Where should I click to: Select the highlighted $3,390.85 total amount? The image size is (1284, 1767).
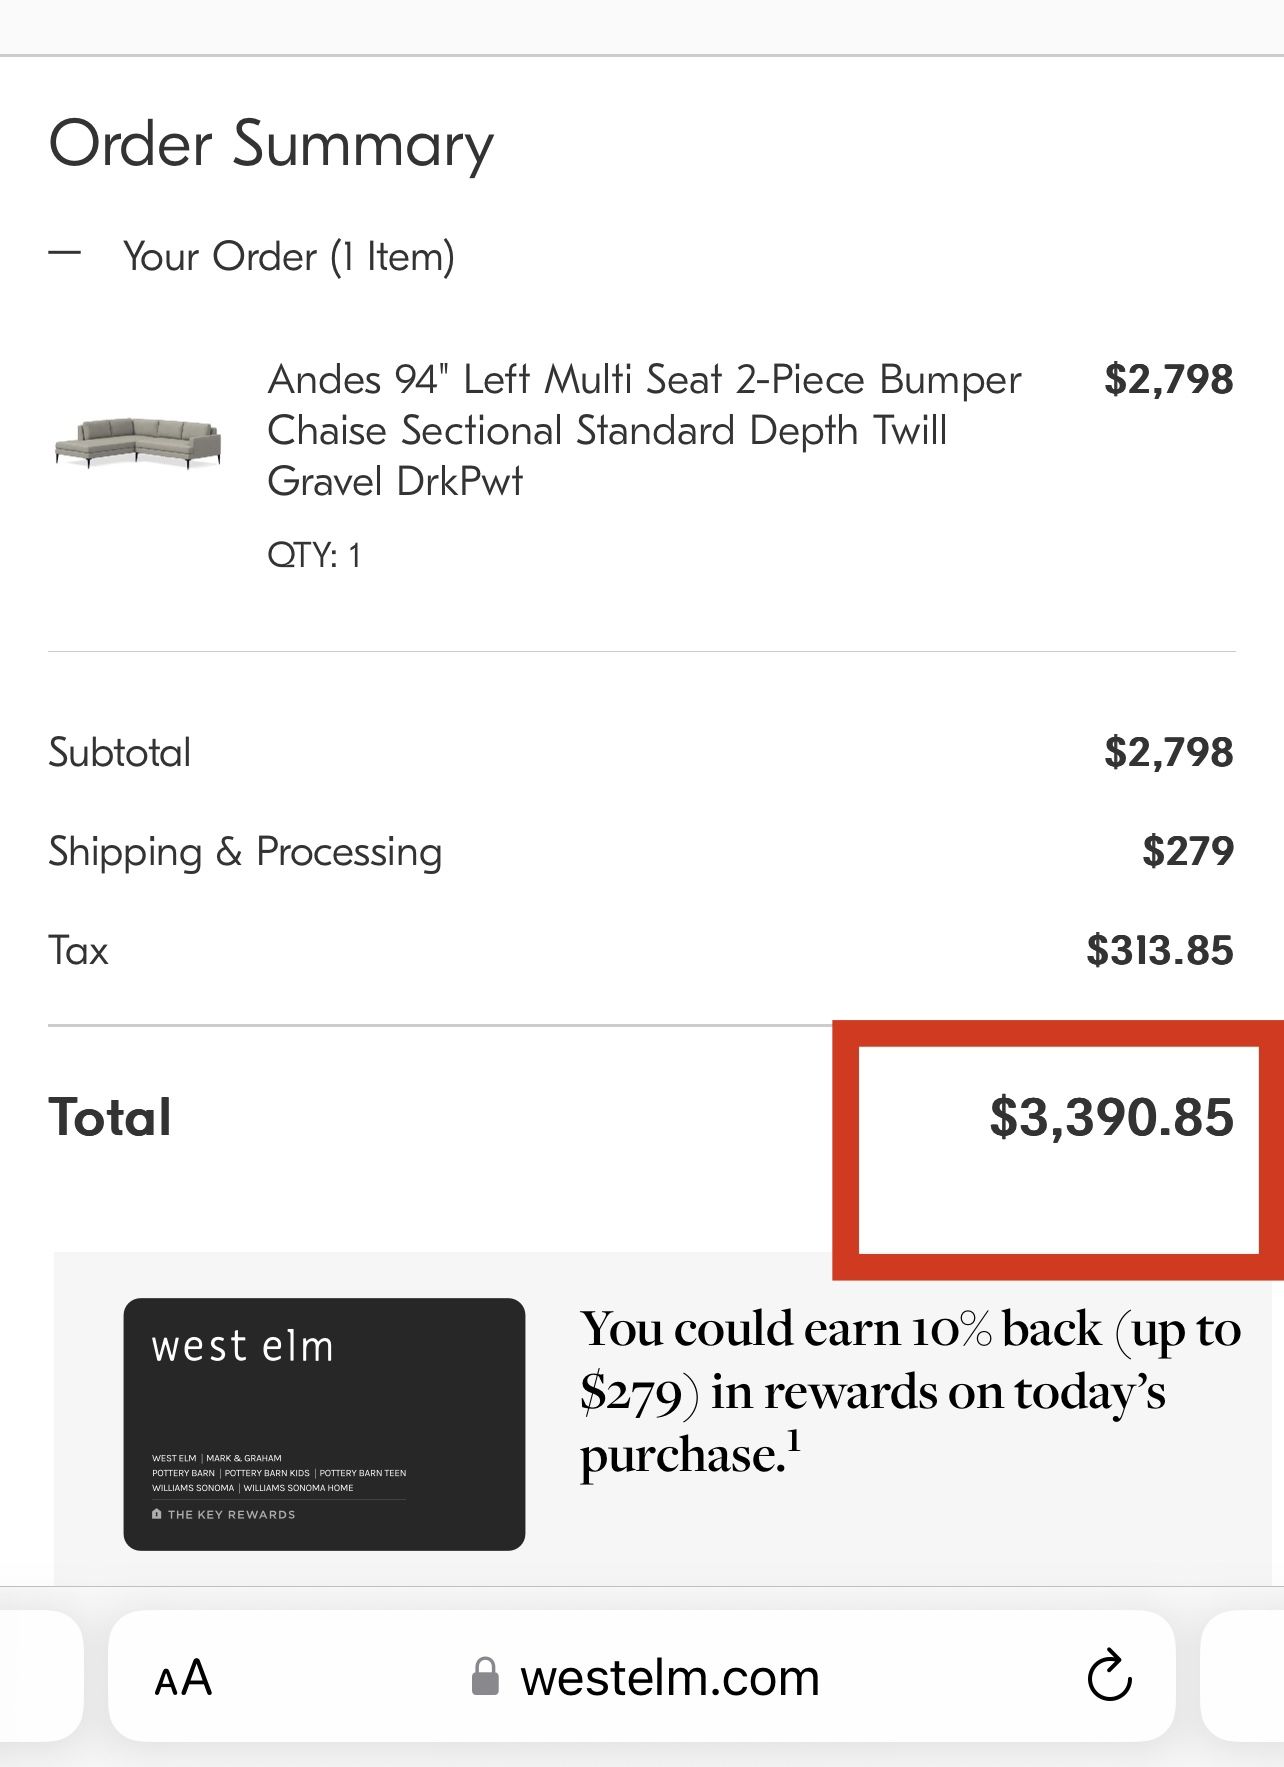click(x=1111, y=1117)
